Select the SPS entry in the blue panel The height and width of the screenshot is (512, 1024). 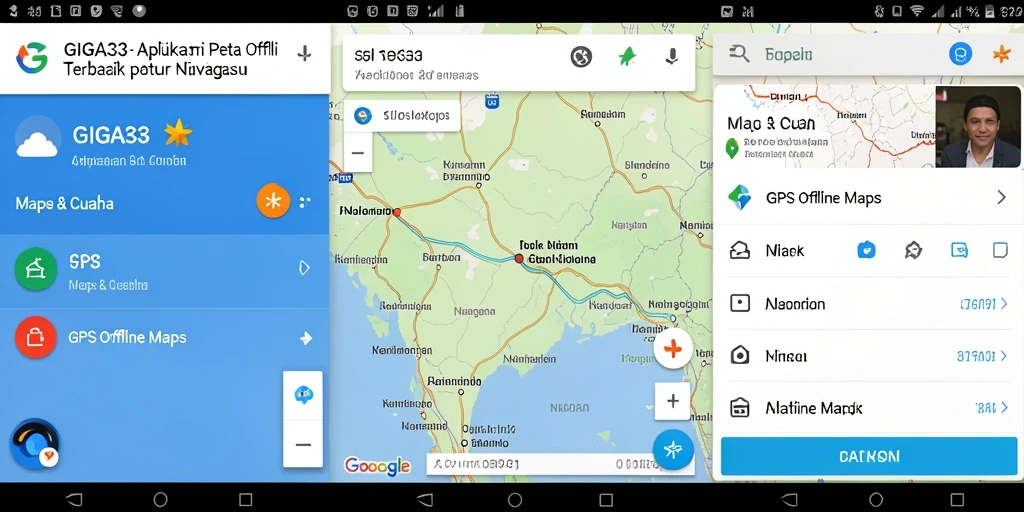pyautogui.click(x=164, y=271)
